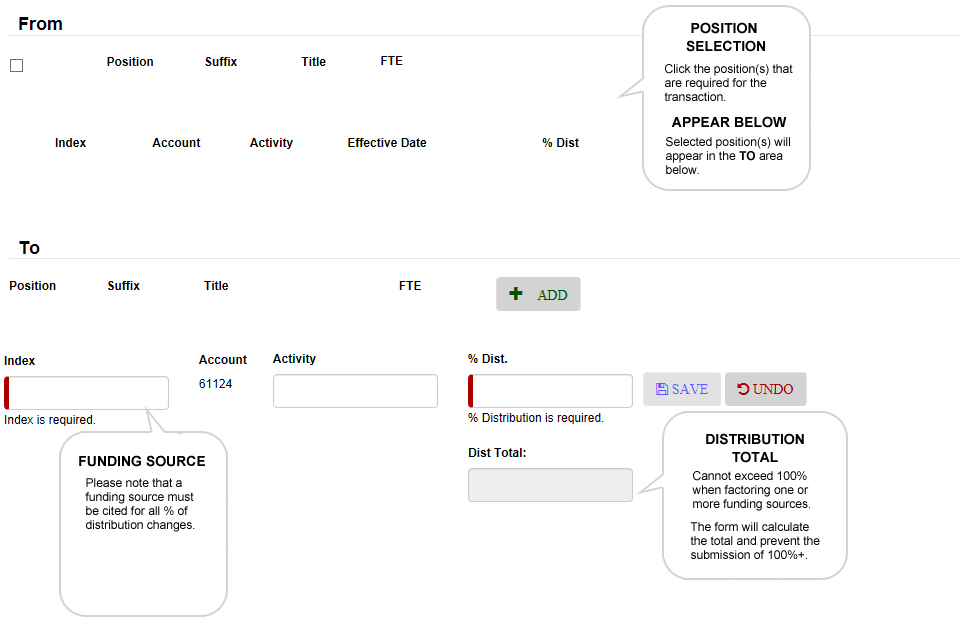Image resolution: width=960 pixels, height=629 pixels.
Task: Click the Effective Date column header
Action: coord(387,142)
